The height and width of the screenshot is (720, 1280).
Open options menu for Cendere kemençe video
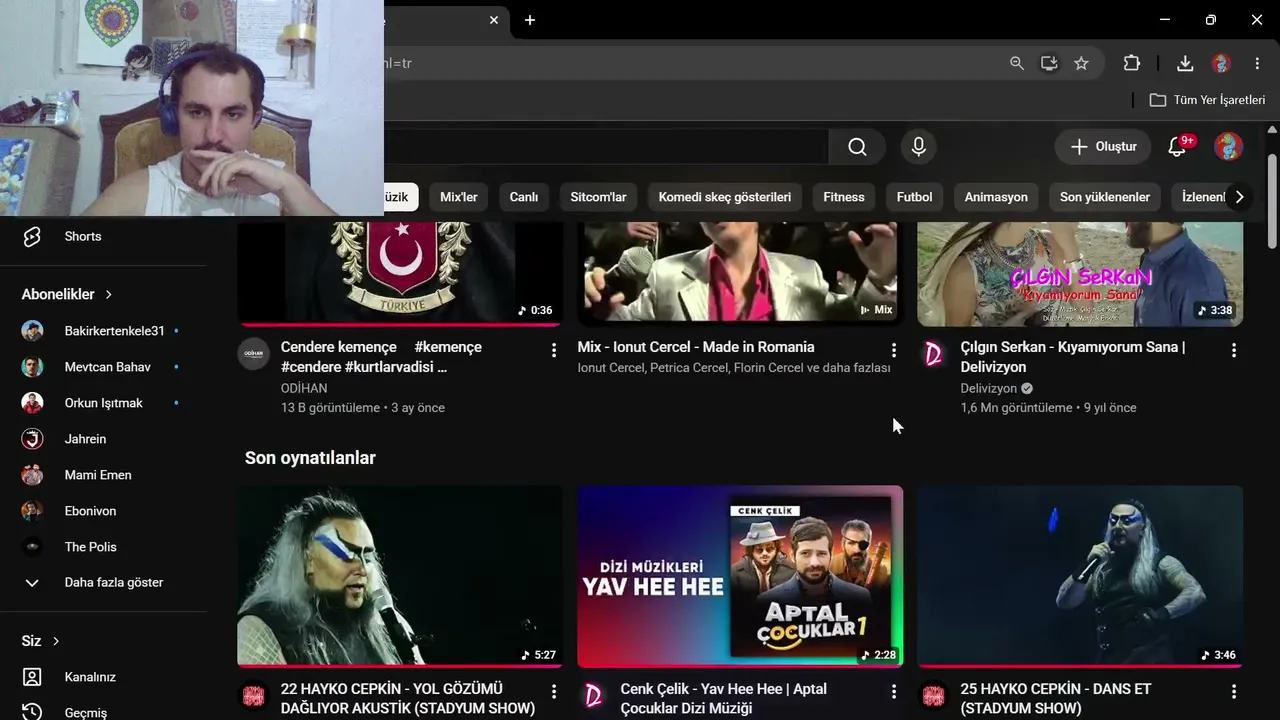tap(554, 350)
